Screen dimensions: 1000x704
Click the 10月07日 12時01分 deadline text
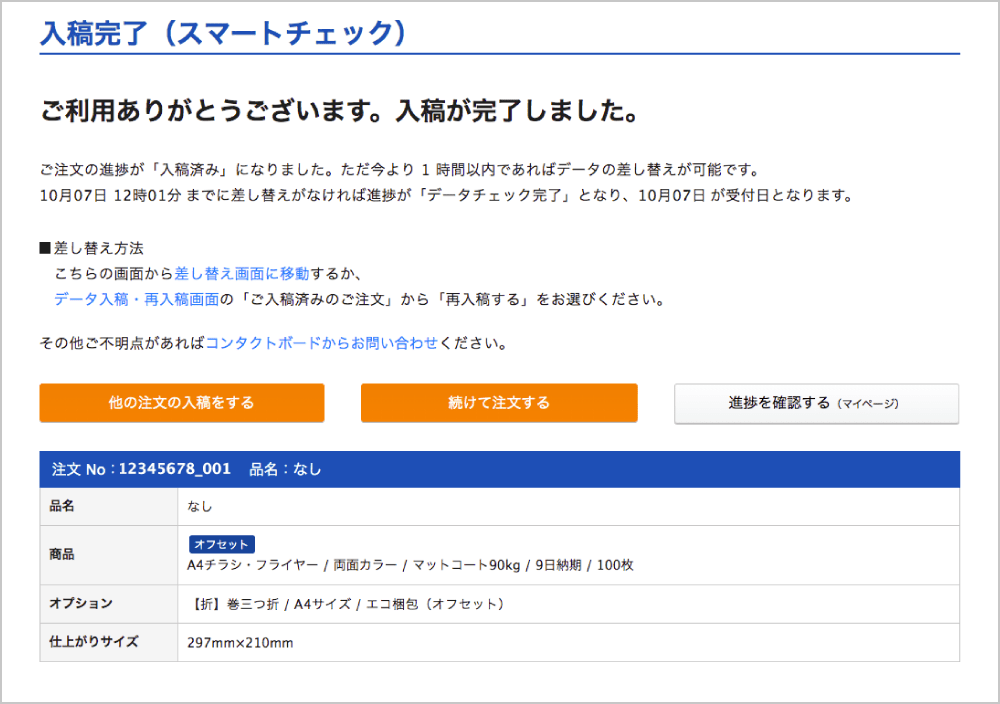(110, 195)
